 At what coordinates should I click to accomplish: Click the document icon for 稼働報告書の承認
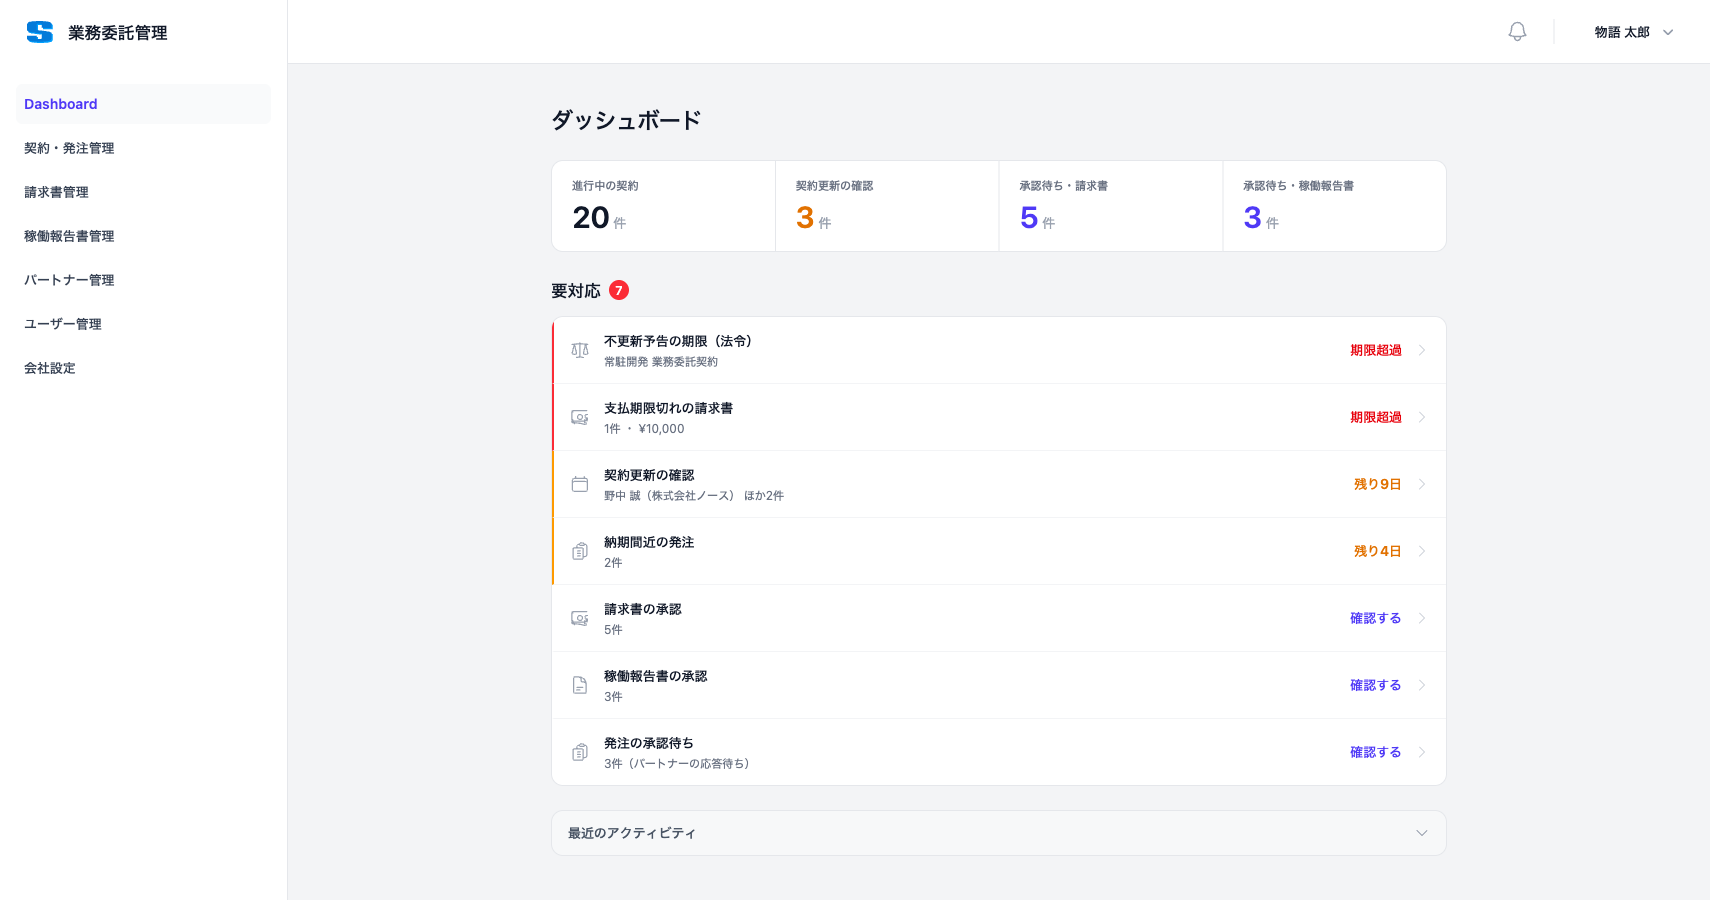[x=580, y=685]
